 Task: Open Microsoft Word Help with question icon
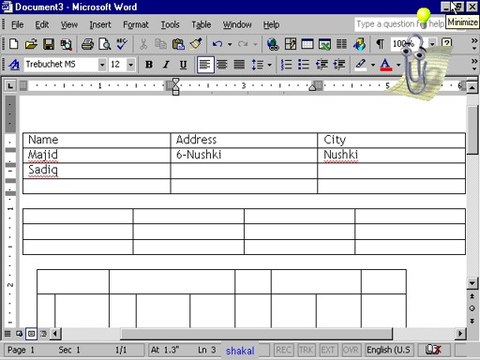click(x=447, y=43)
